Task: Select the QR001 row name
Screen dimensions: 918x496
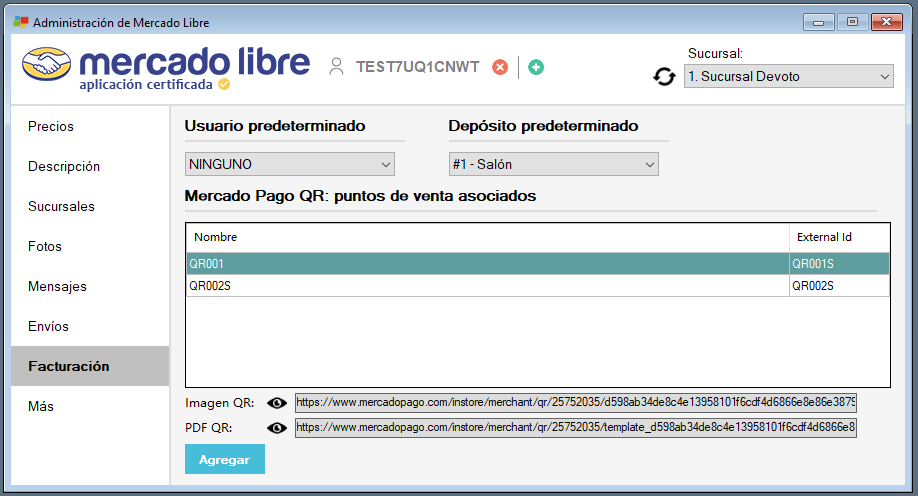Action: click(488, 264)
